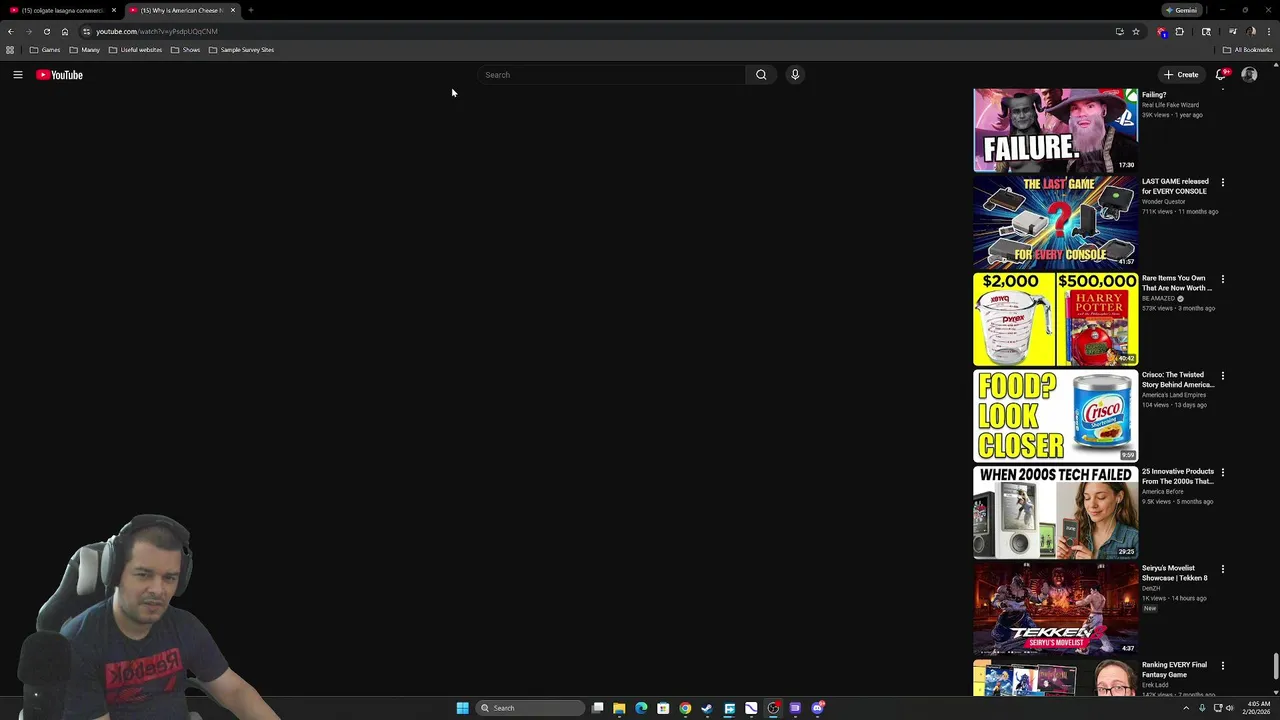Open the Manny bookmark folder
Image resolution: width=1280 pixels, height=720 pixels.
click(x=84, y=50)
